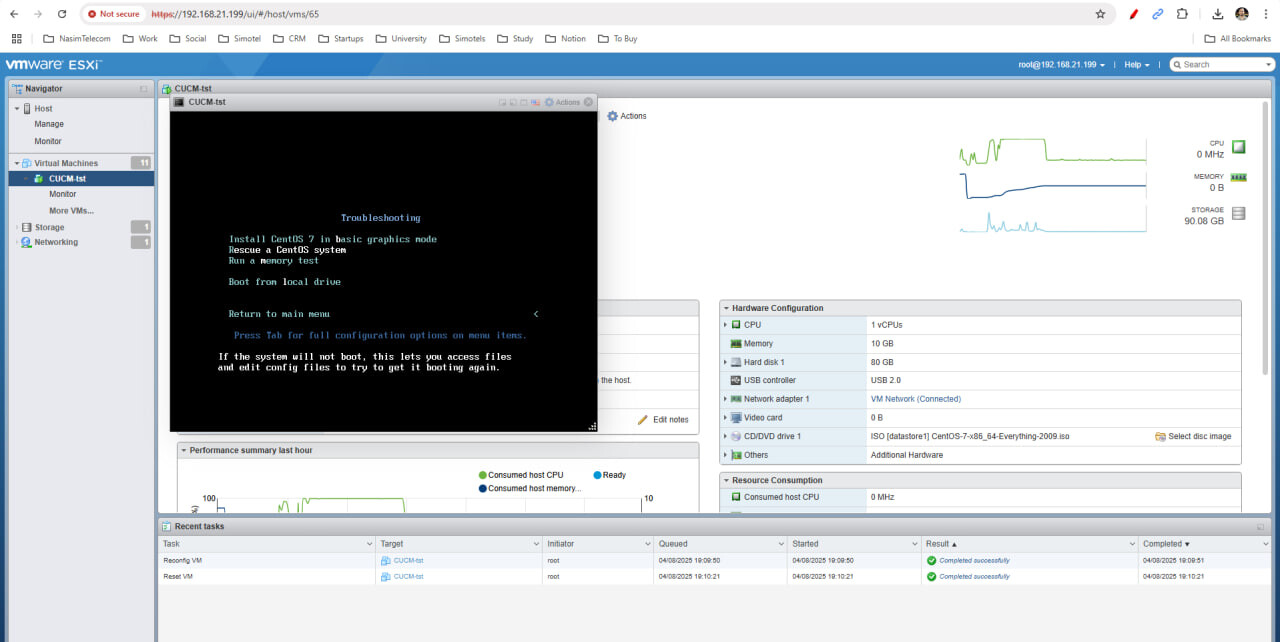Expand CD/DVD drive 1 row

click(x=726, y=436)
